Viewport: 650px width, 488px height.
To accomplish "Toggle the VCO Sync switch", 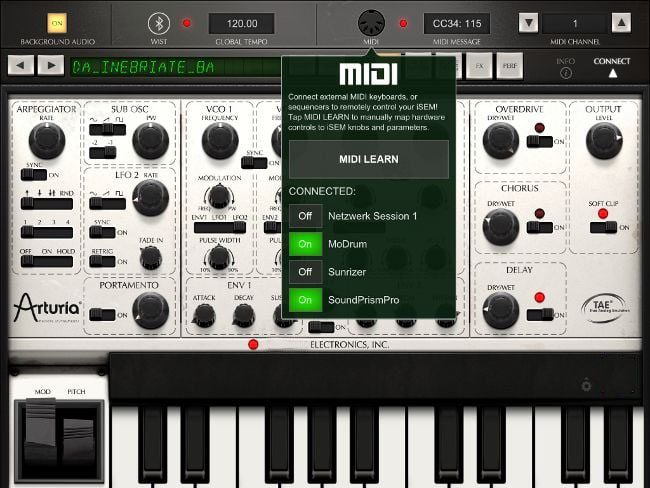I will 254,163.
